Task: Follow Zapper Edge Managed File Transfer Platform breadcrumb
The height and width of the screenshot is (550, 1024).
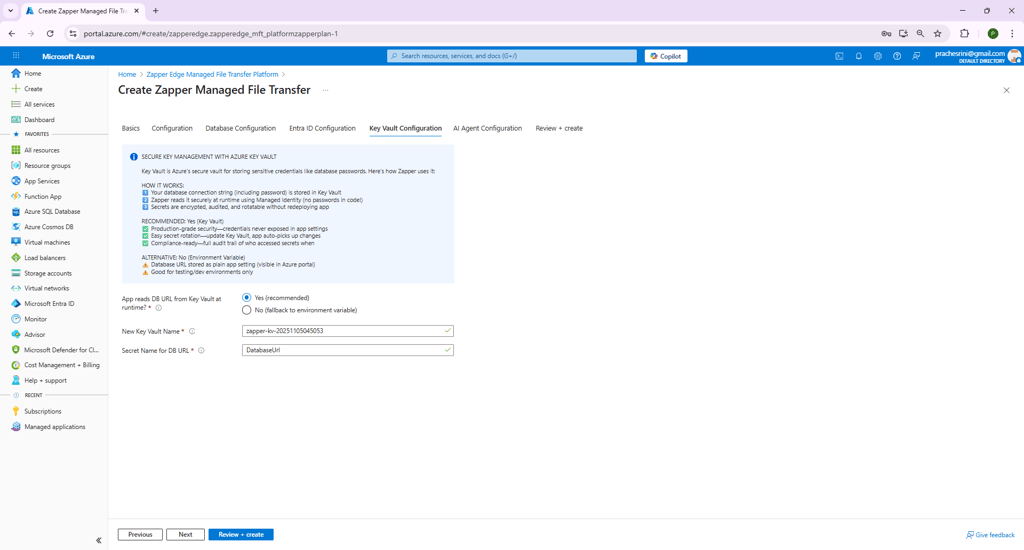Action: tap(212, 74)
